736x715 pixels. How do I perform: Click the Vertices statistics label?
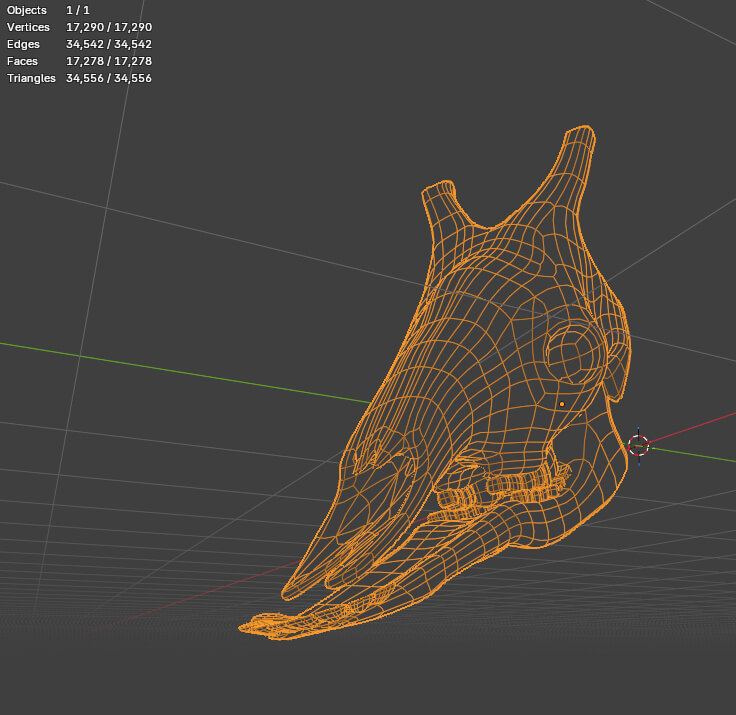(x=28, y=27)
